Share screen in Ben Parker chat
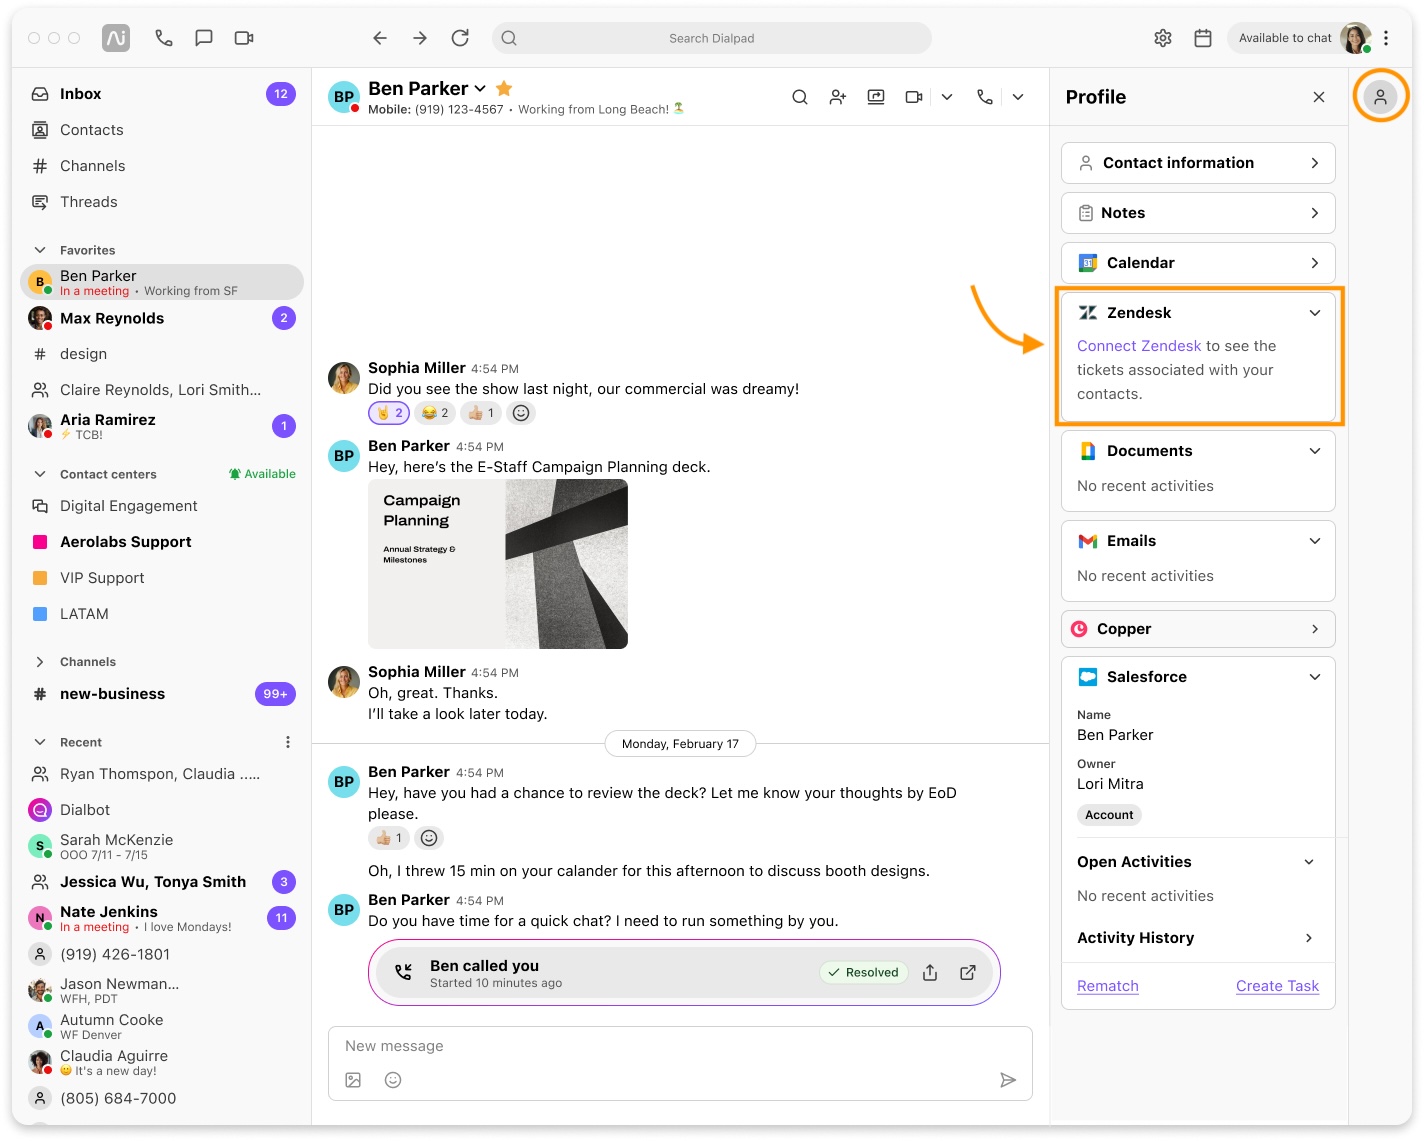The image size is (1424, 1141). [876, 97]
